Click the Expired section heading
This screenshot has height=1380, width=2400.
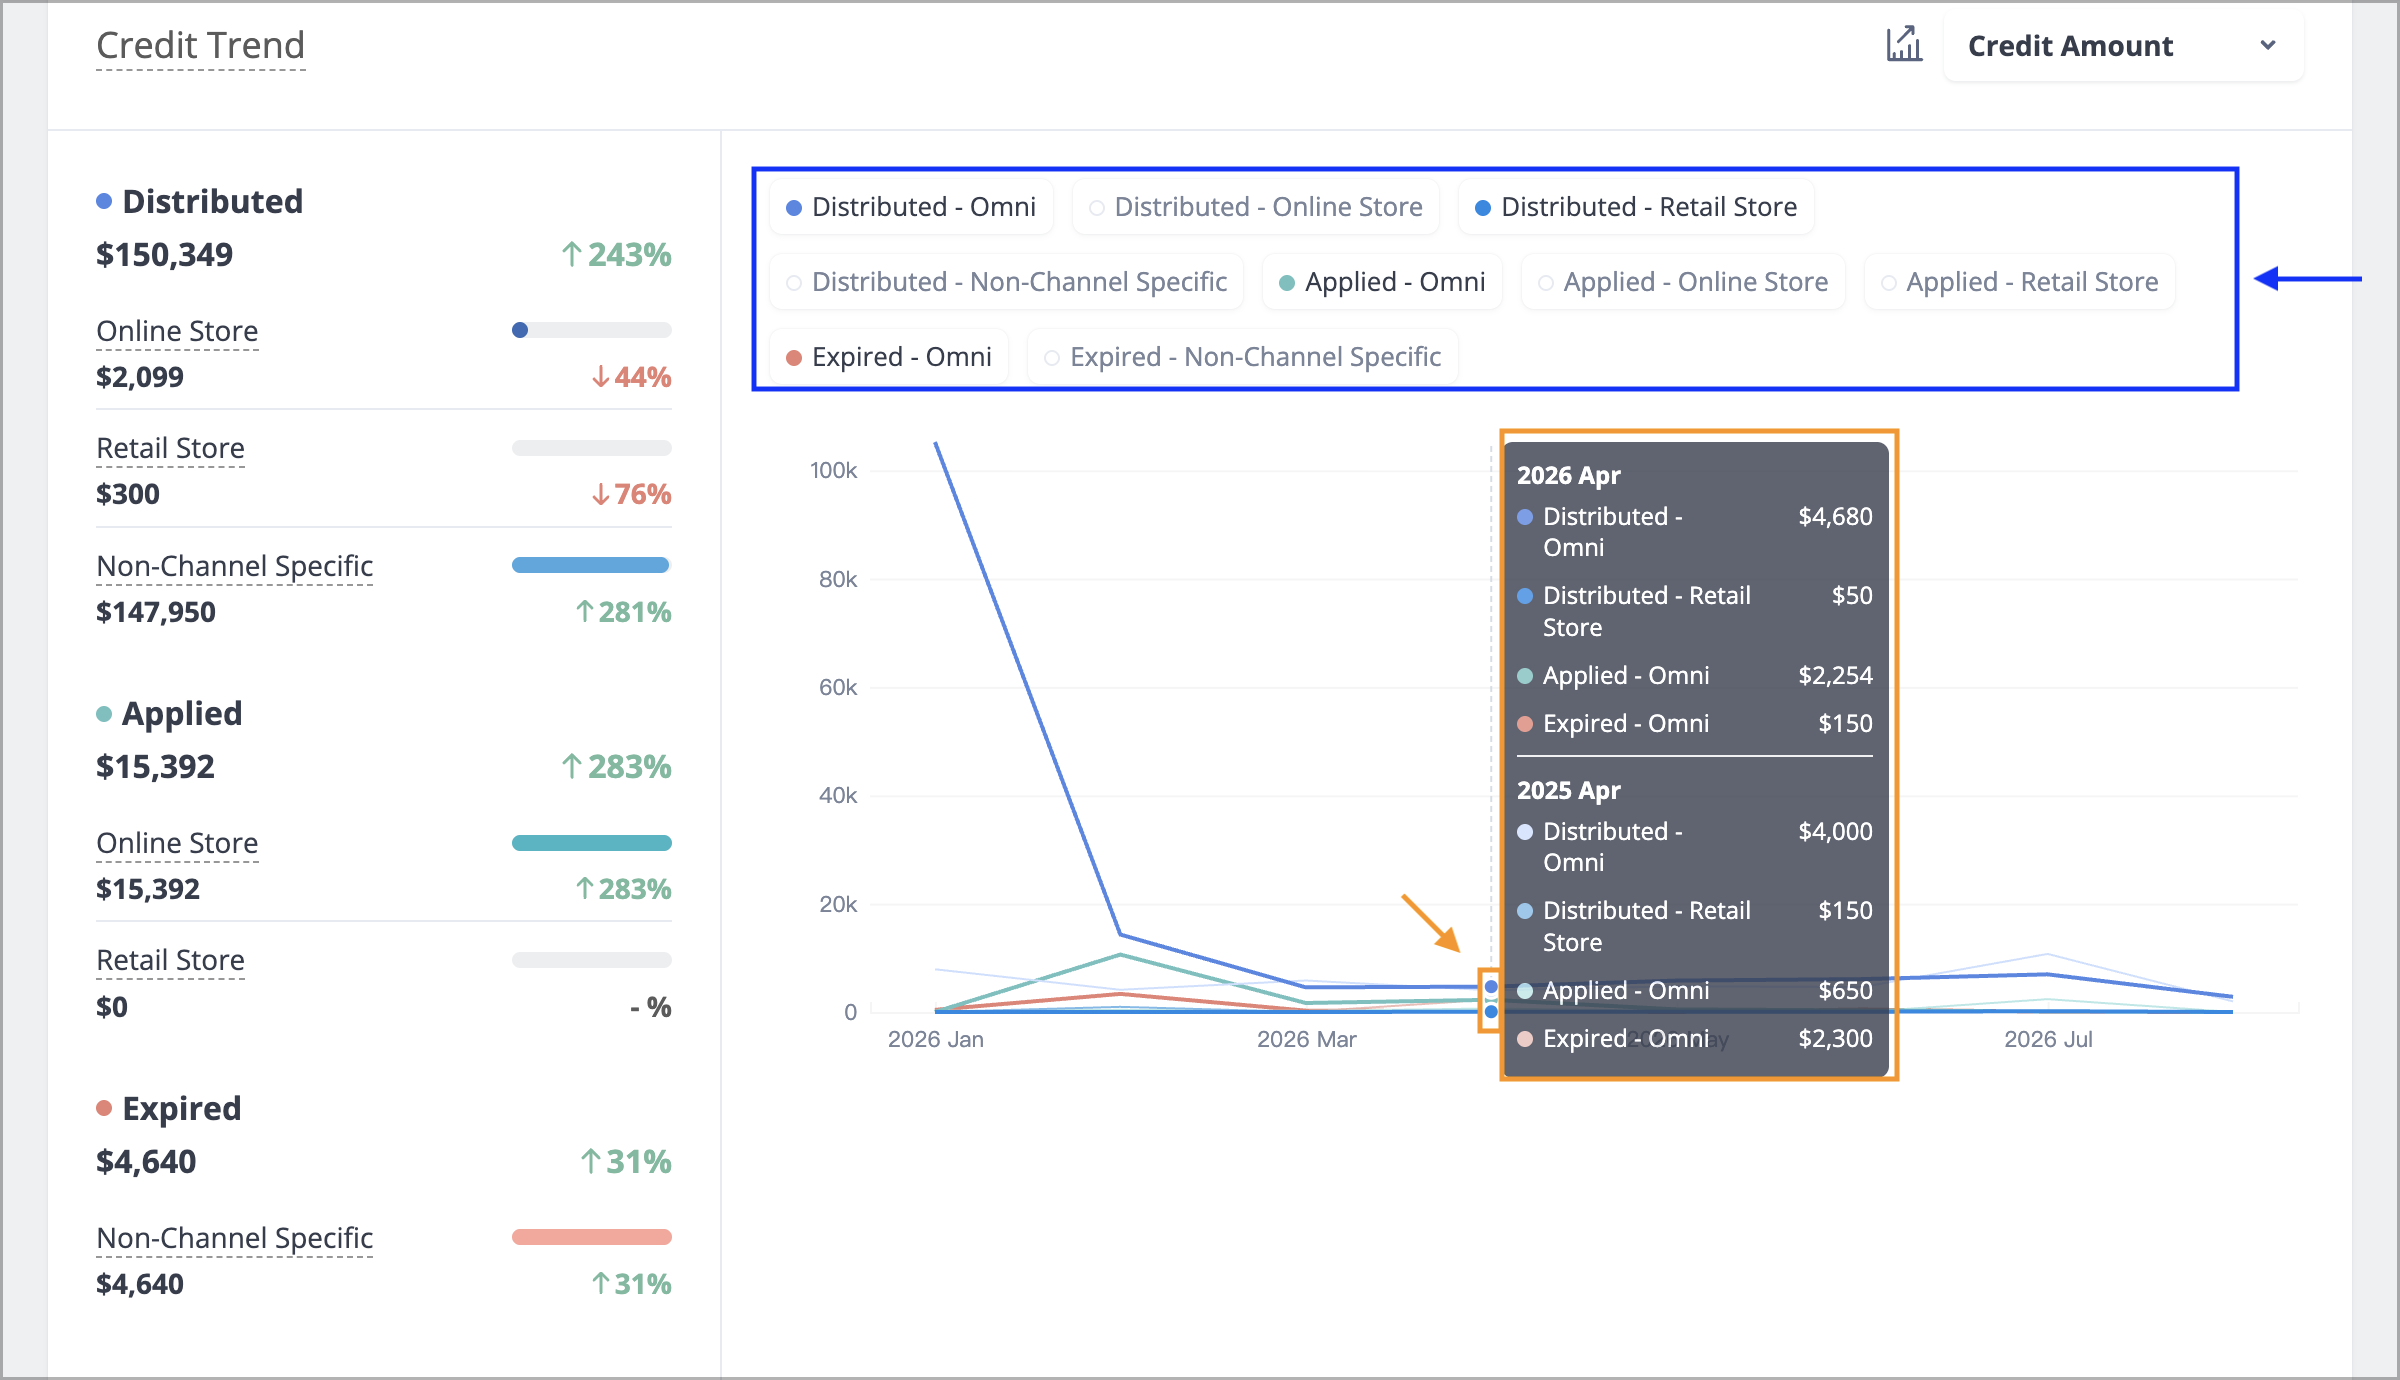[x=182, y=1109]
